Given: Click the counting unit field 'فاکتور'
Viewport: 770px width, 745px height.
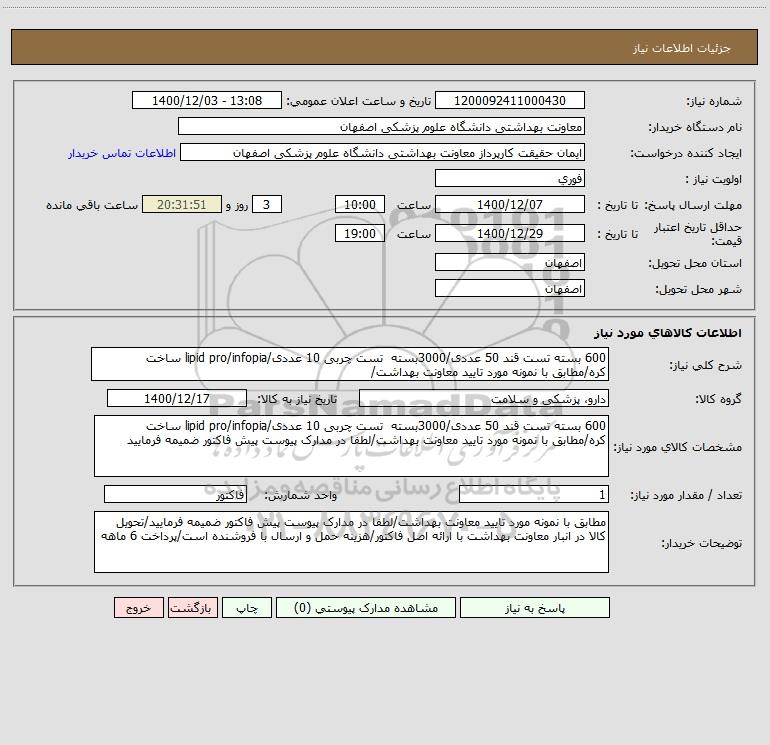Looking at the screenshot, I should coord(175,494).
